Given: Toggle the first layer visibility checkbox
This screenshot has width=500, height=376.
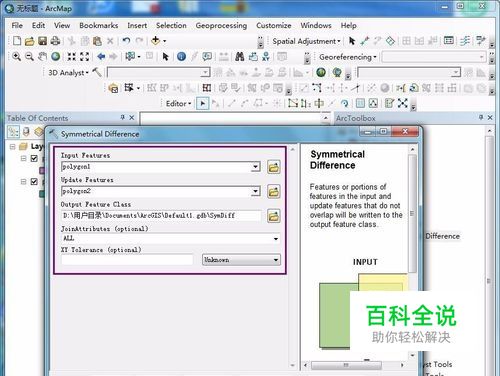Looking at the screenshot, I should (x=34, y=158).
